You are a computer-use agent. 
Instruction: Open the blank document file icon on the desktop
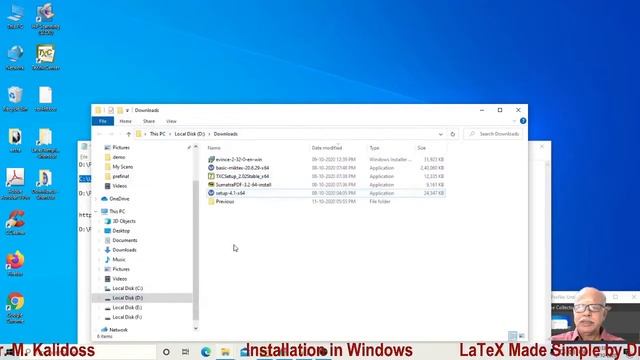pyautogui.click(x=46, y=99)
